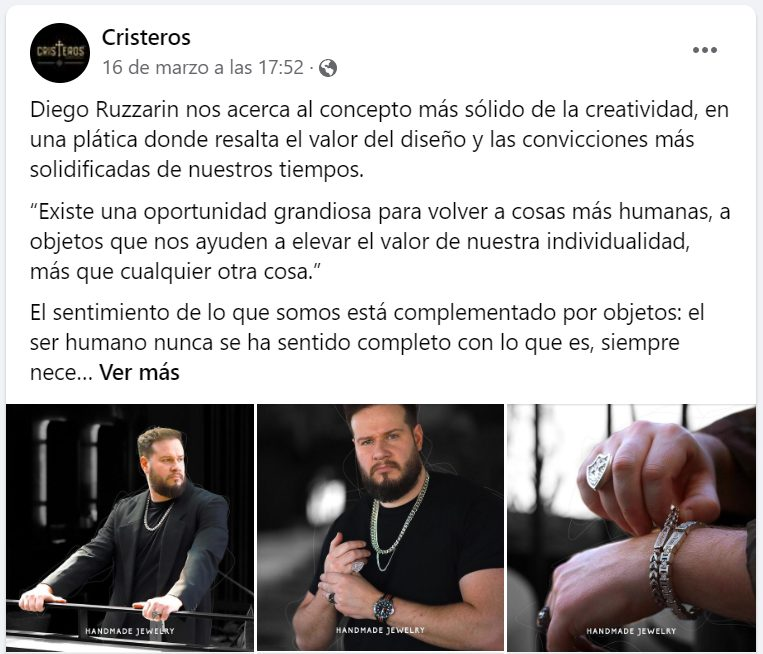The width and height of the screenshot is (763, 654).
Task: Open the Cristeros round profile logo
Action: [60, 53]
